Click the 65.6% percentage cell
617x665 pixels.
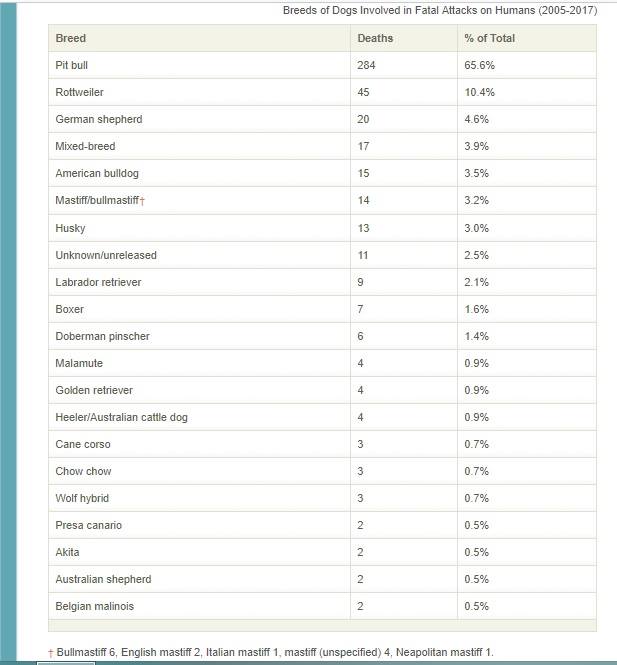tap(480, 65)
